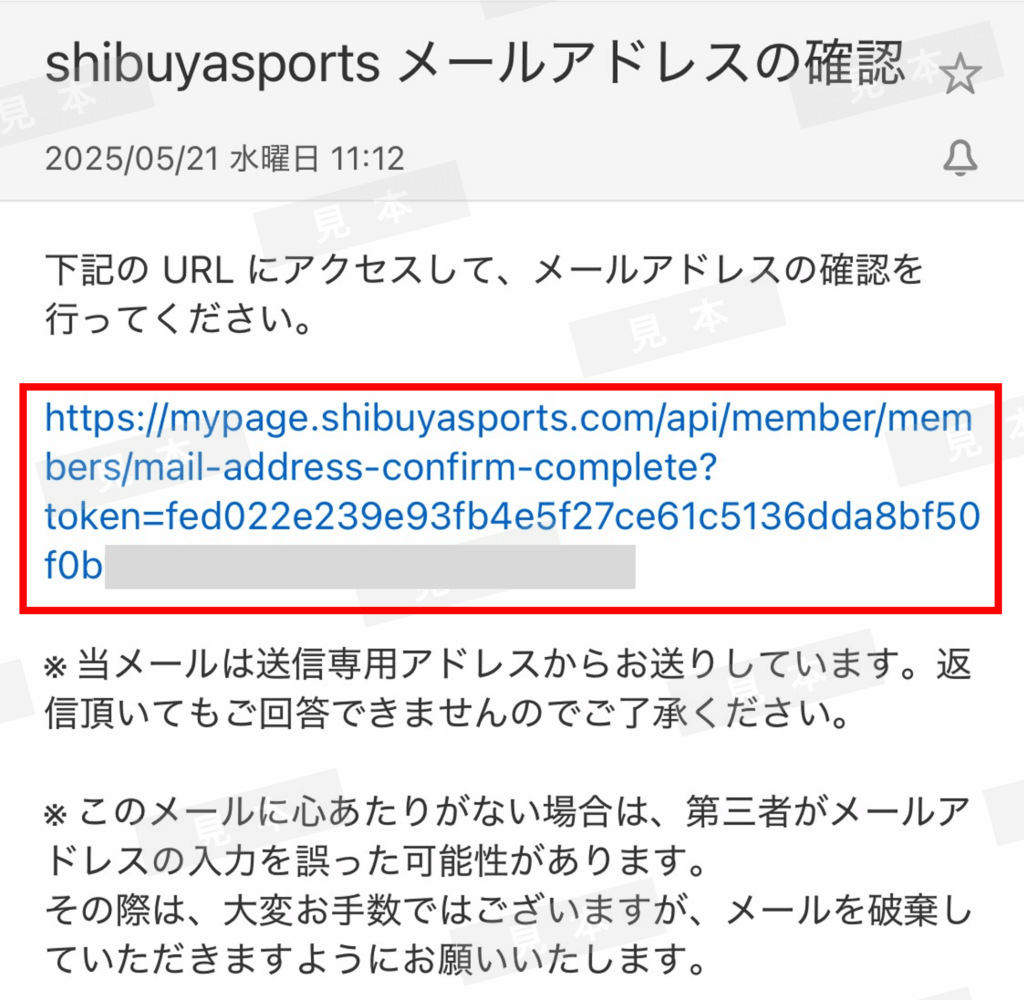Image resolution: width=1024 pixels, height=1000 pixels.
Task: Click the 'f0b' link ending text
Action: pos(73,565)
